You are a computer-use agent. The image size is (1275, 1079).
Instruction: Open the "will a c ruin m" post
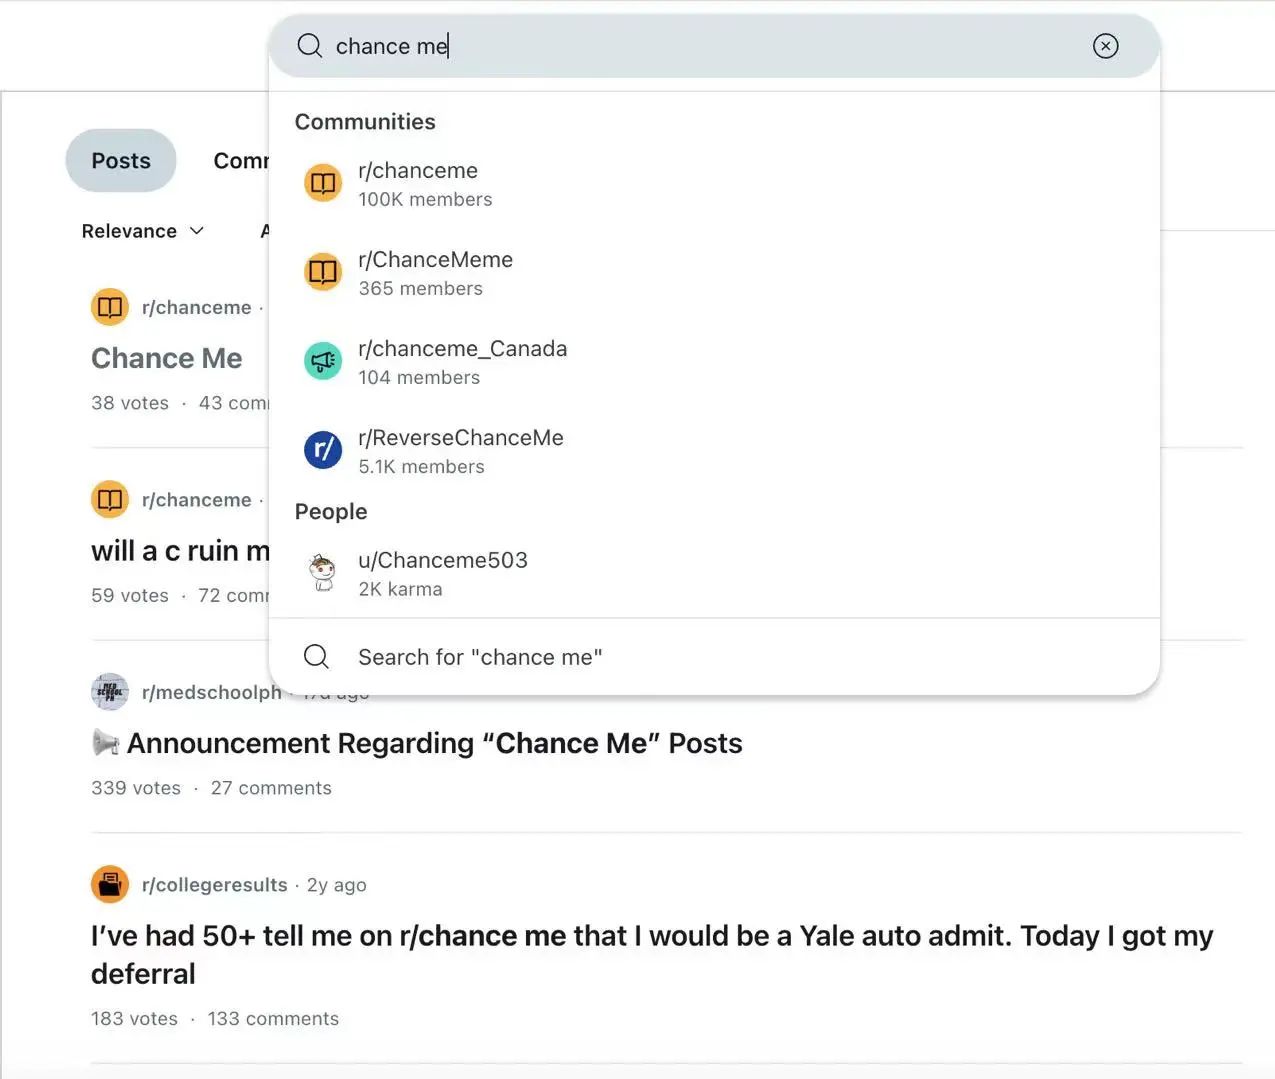pyautogui.click(x=181, y=551)
